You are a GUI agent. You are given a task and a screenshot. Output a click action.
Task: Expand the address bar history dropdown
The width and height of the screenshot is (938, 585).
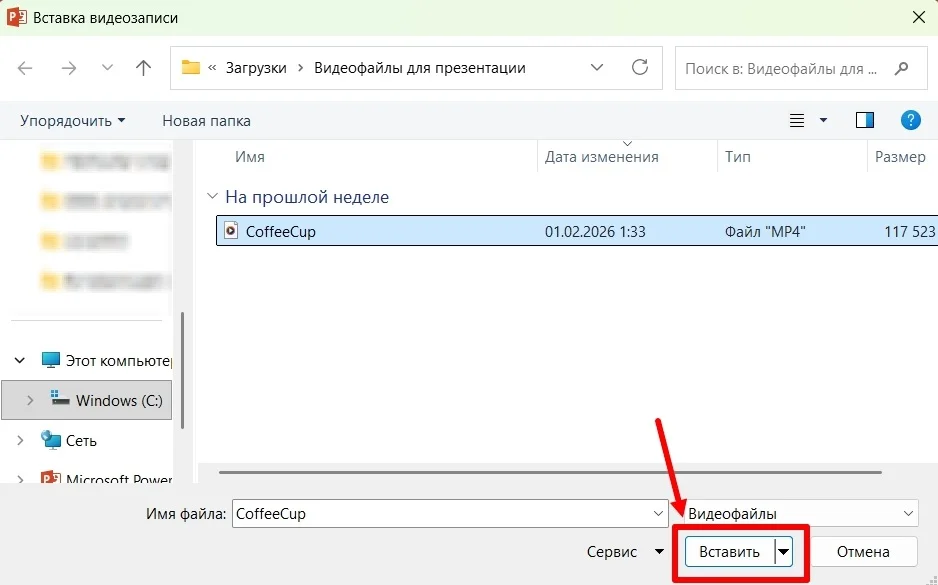point(596,68)
